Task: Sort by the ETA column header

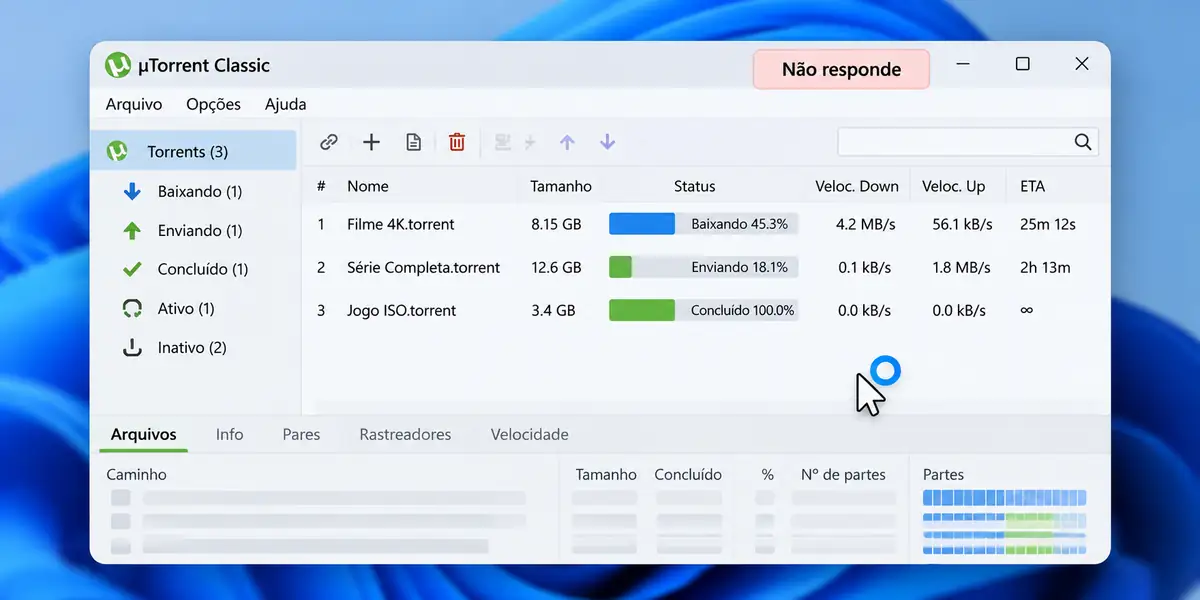Action: click(1033, 186)
